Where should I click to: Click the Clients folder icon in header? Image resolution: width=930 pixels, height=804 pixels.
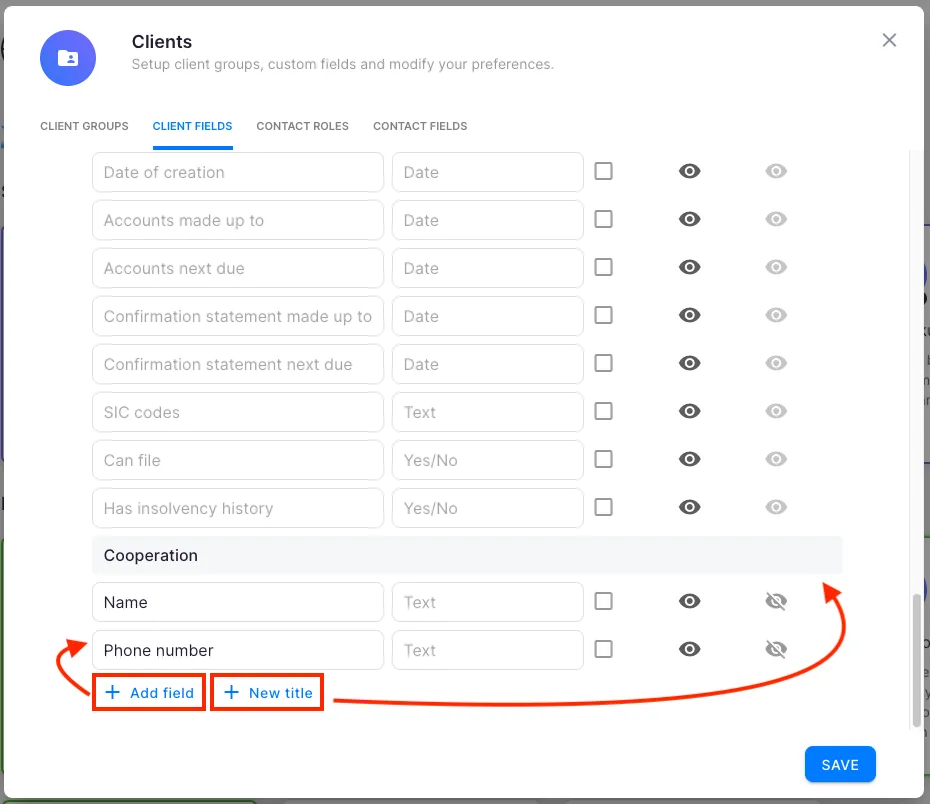tap(68, 58)
